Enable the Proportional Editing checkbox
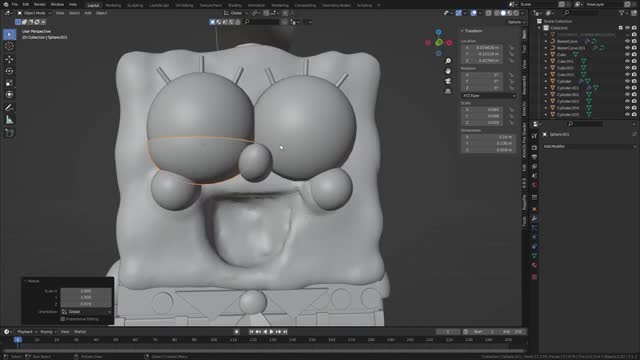This screenshot has height=360, width=640. 62,319
